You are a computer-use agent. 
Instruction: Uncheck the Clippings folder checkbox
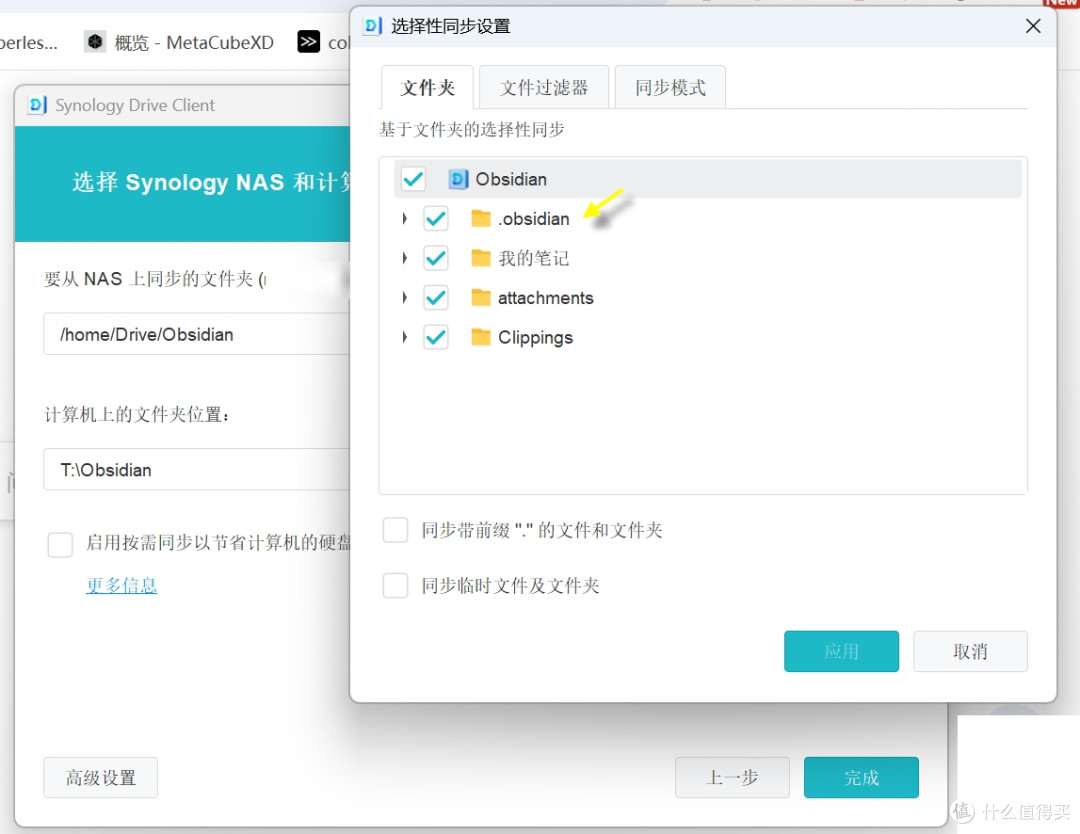pyautogui.click(x=436, y=337)
